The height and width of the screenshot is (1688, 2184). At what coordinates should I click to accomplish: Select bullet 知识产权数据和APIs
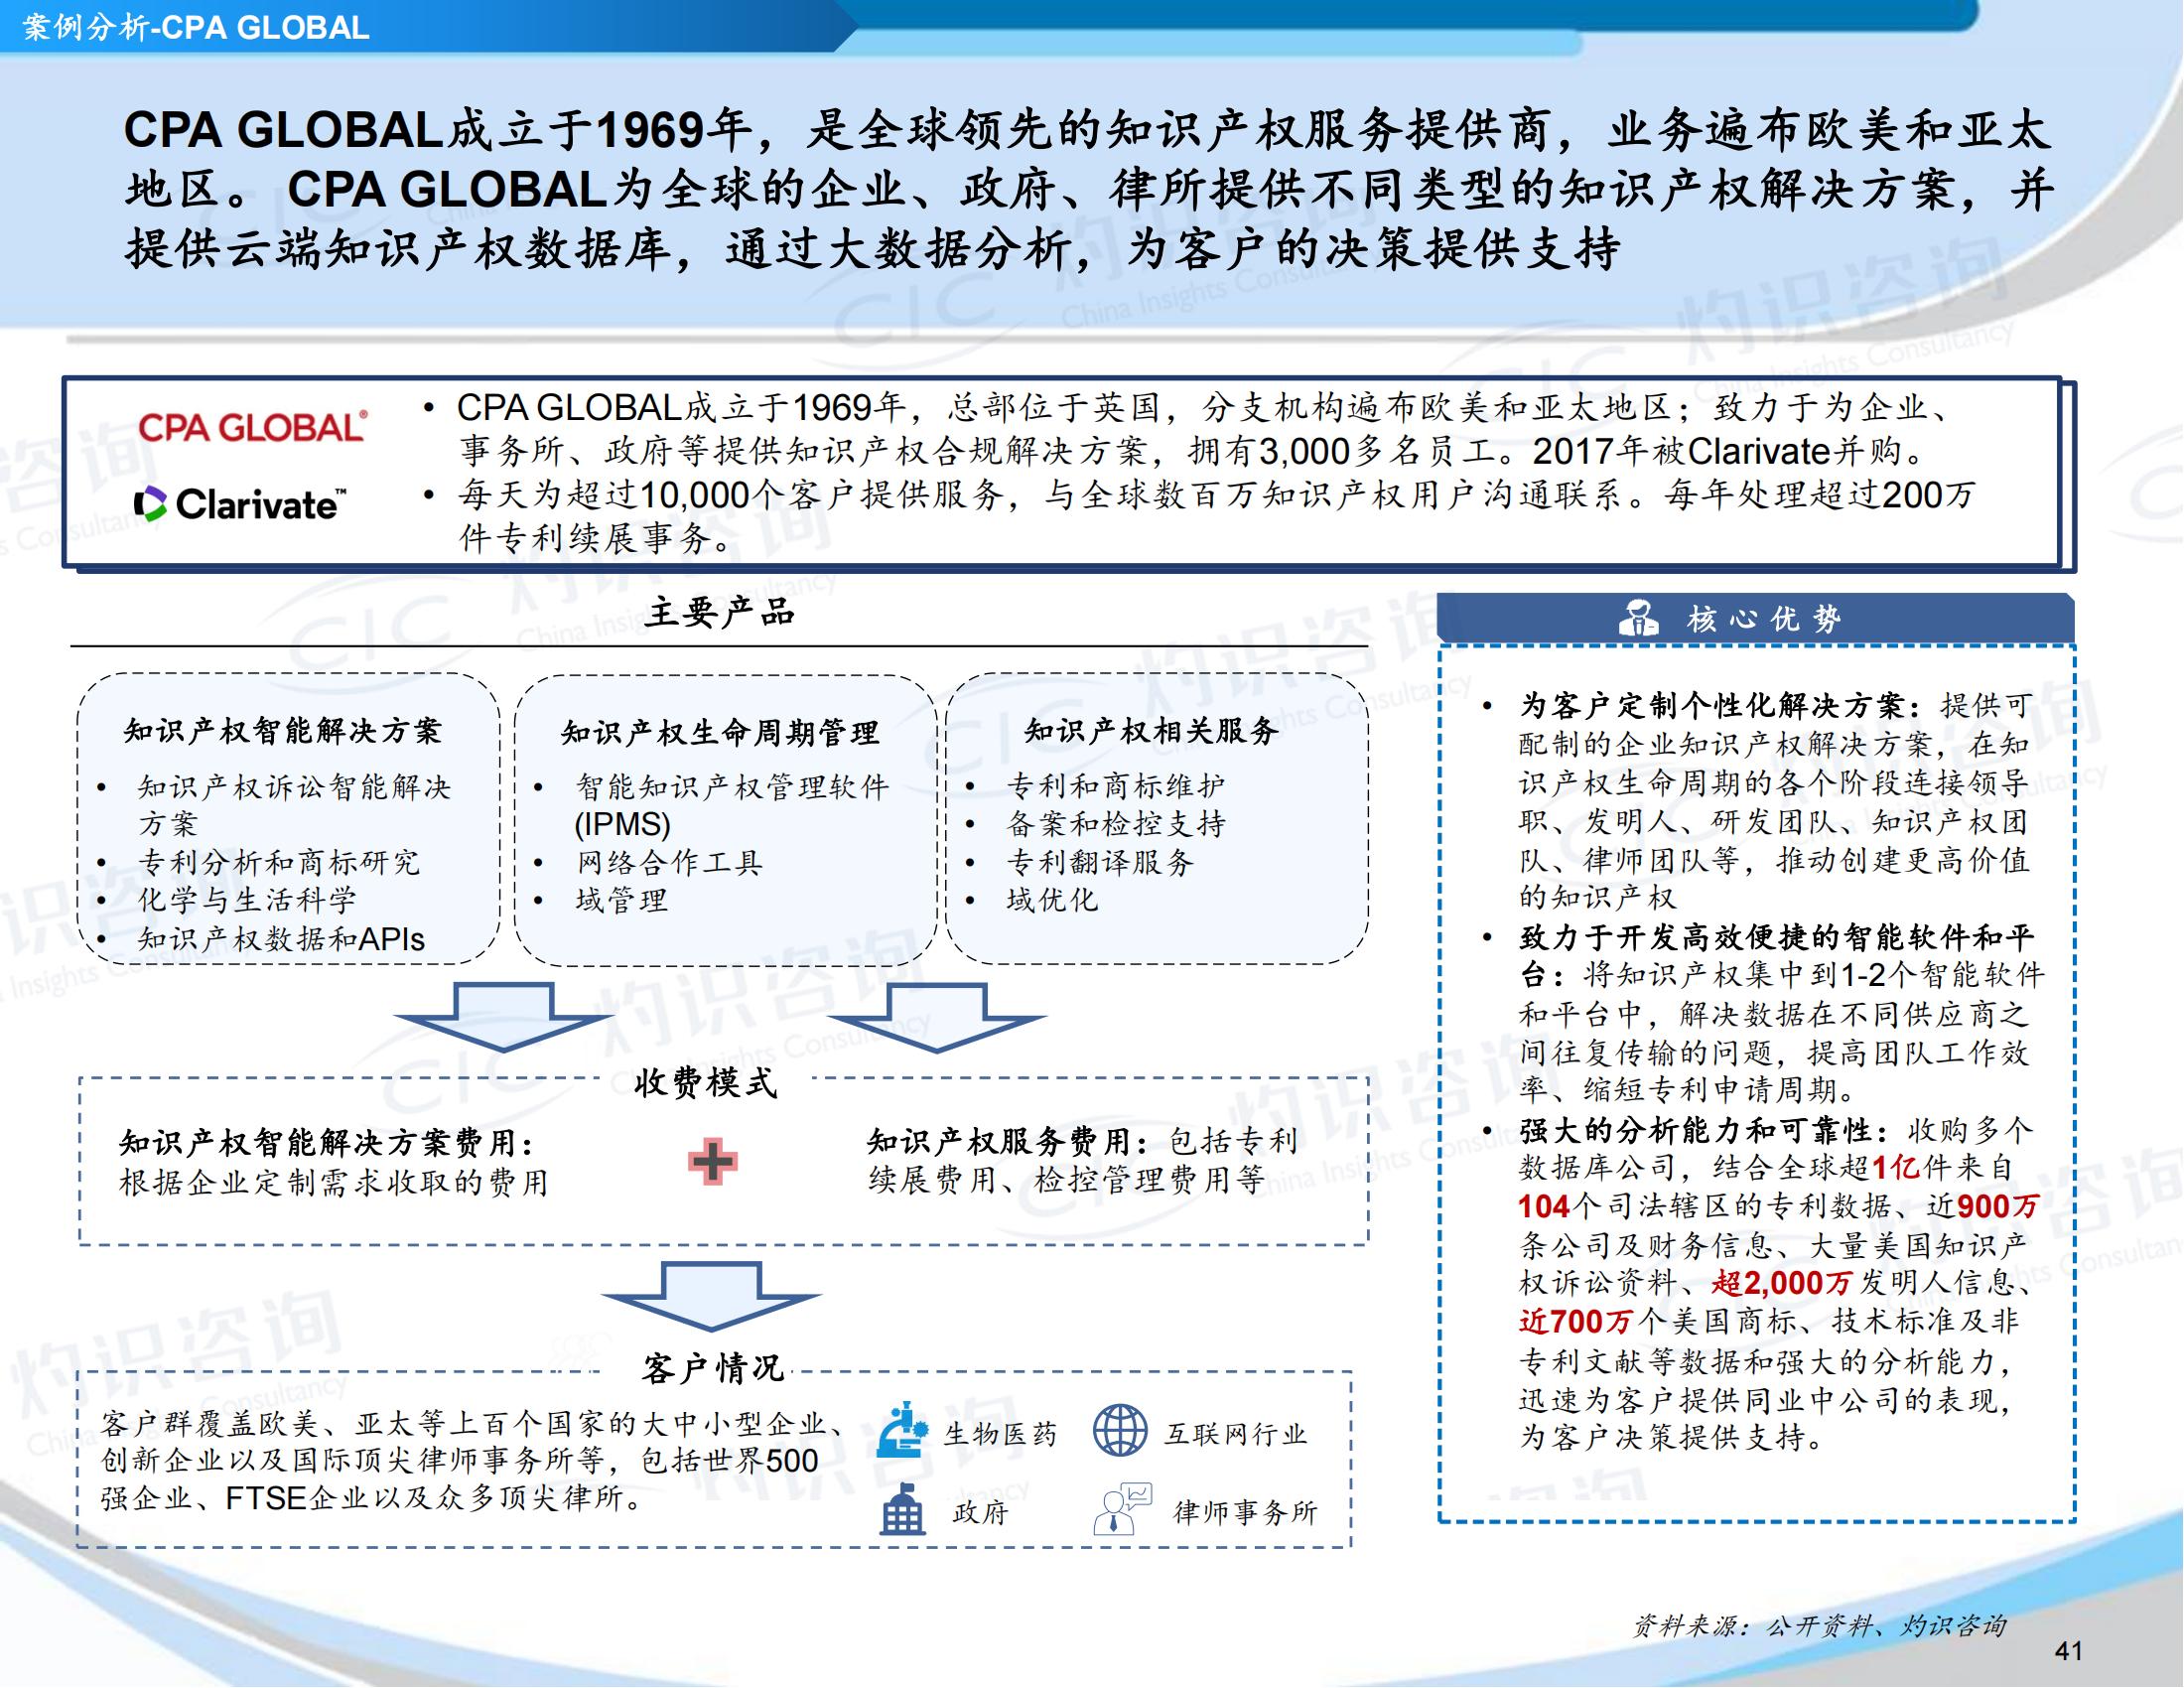pyautogui.click(x=281, y=939)
